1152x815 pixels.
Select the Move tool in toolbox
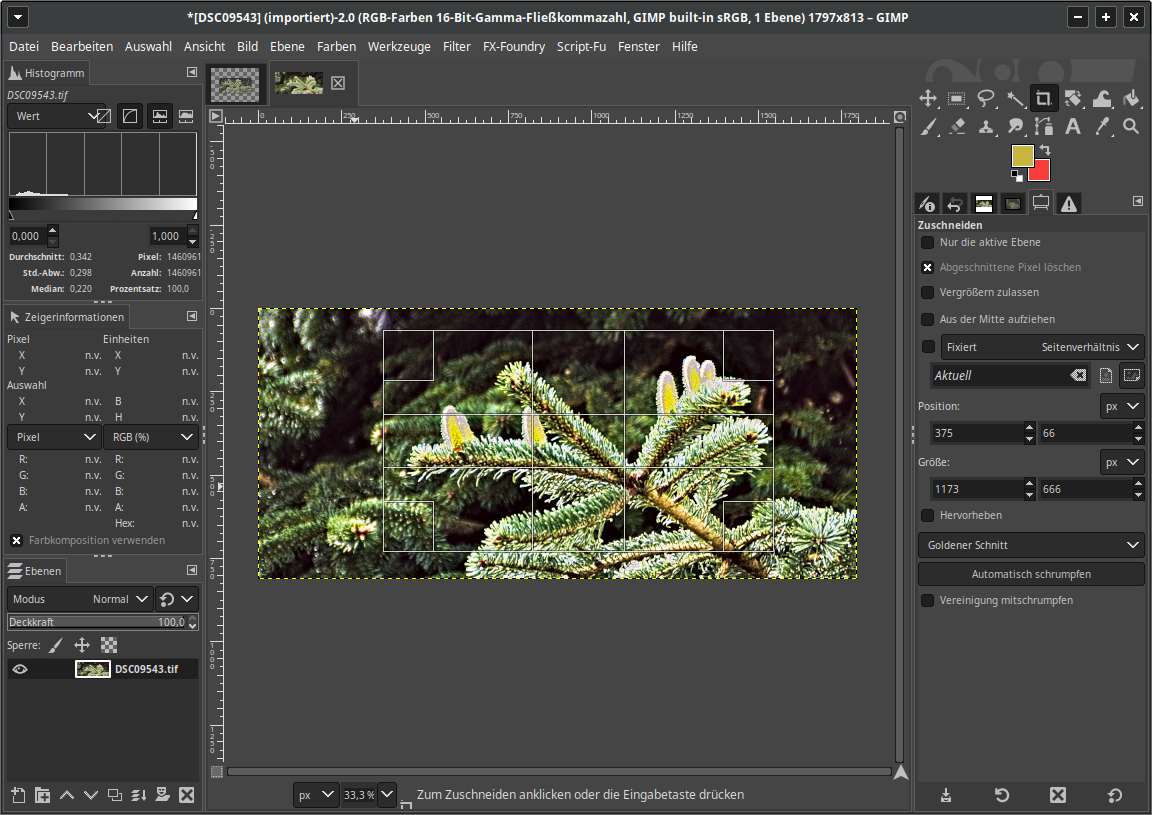click(928, 98)
